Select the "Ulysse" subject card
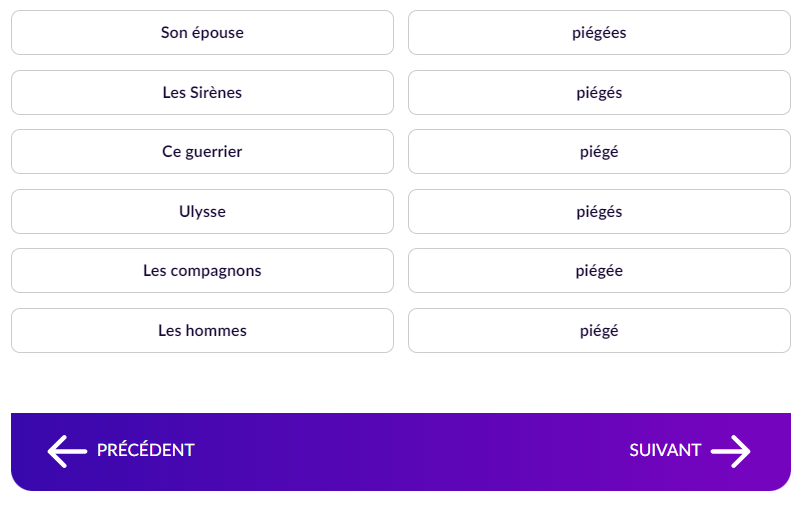 point(202,212)
